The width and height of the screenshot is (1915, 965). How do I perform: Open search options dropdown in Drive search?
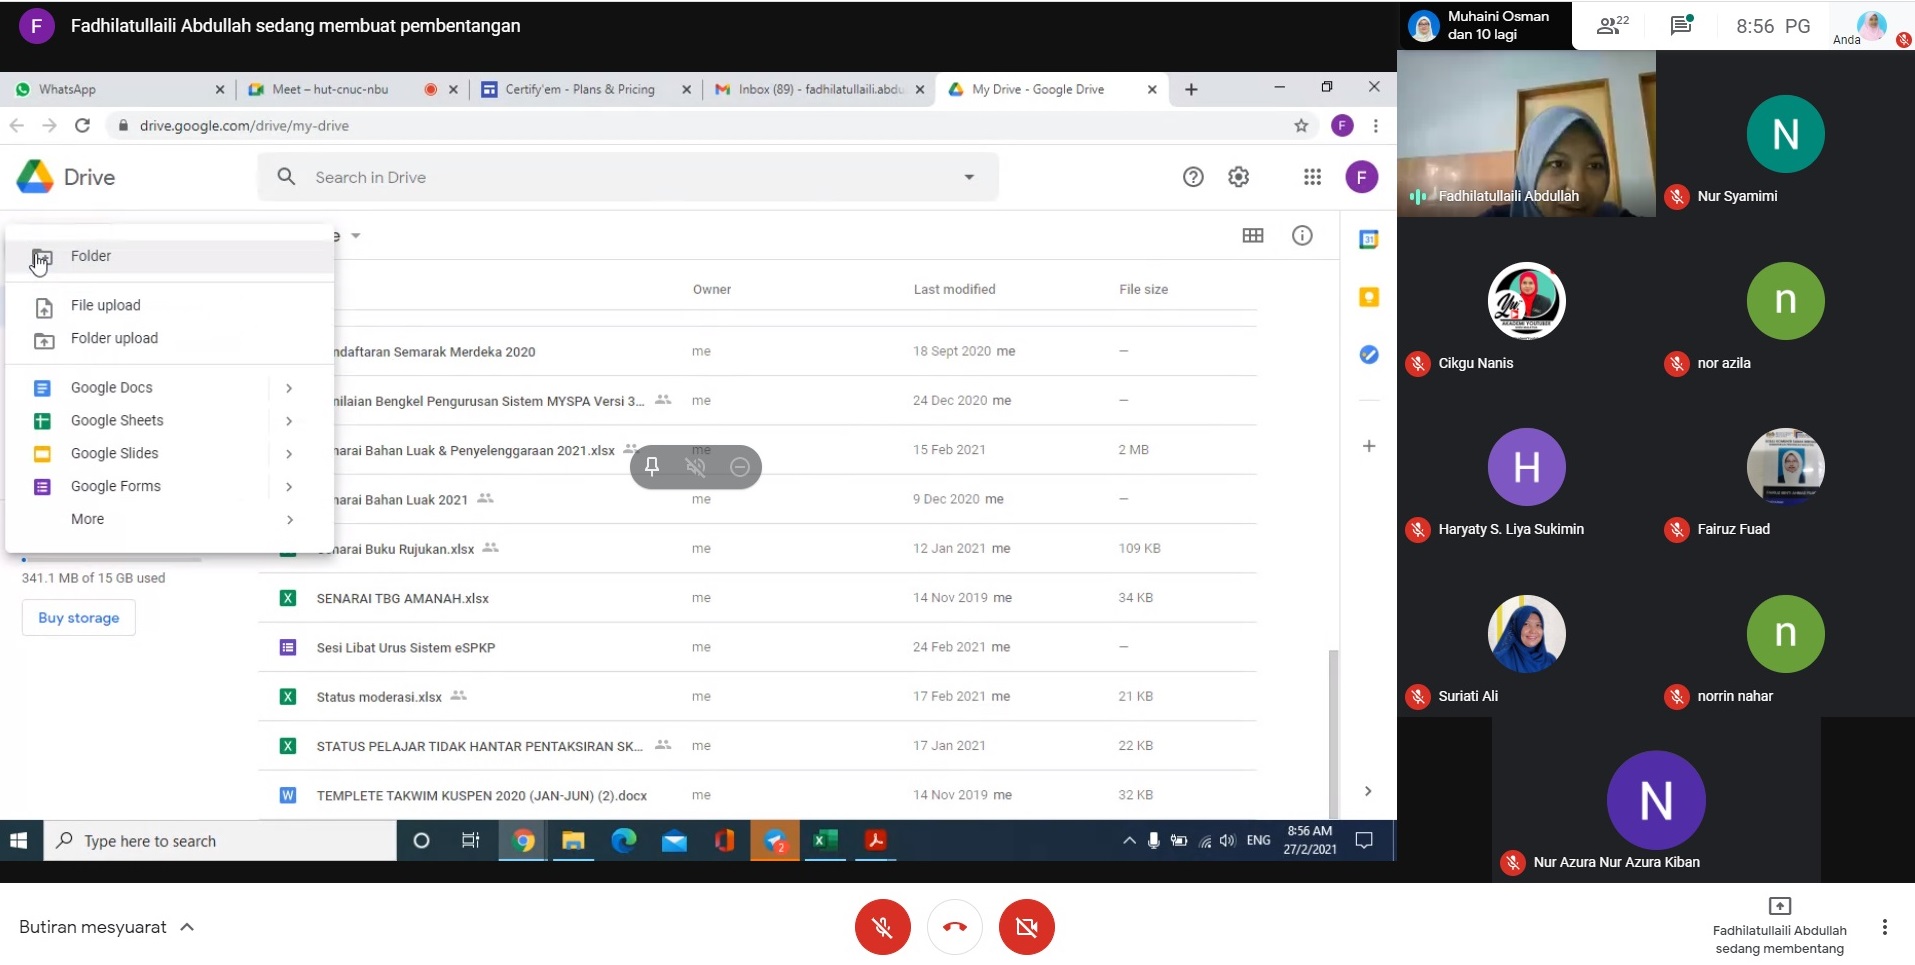968,177
